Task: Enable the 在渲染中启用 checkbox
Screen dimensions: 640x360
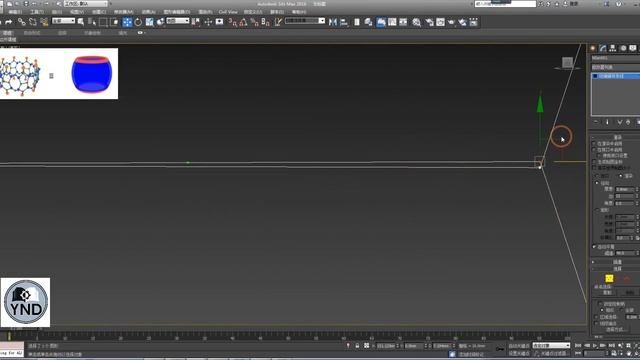Action: click(594, 144)
